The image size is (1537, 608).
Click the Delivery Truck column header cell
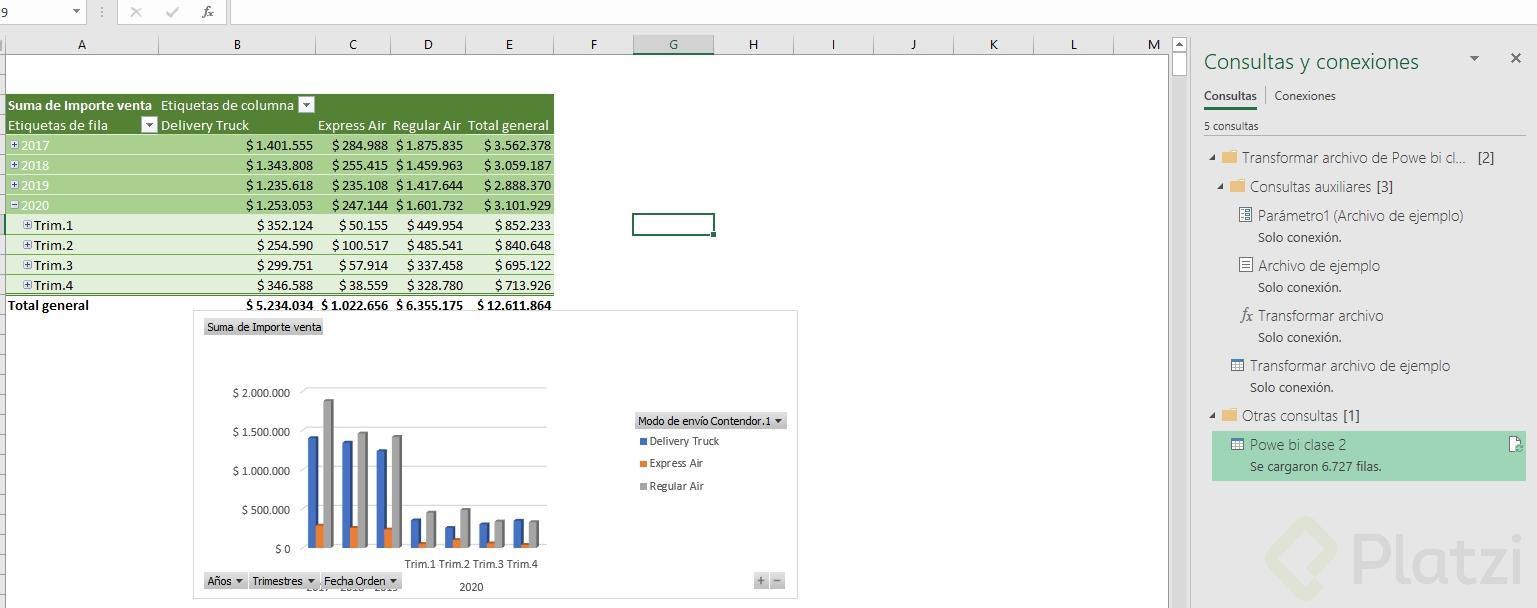237,125
